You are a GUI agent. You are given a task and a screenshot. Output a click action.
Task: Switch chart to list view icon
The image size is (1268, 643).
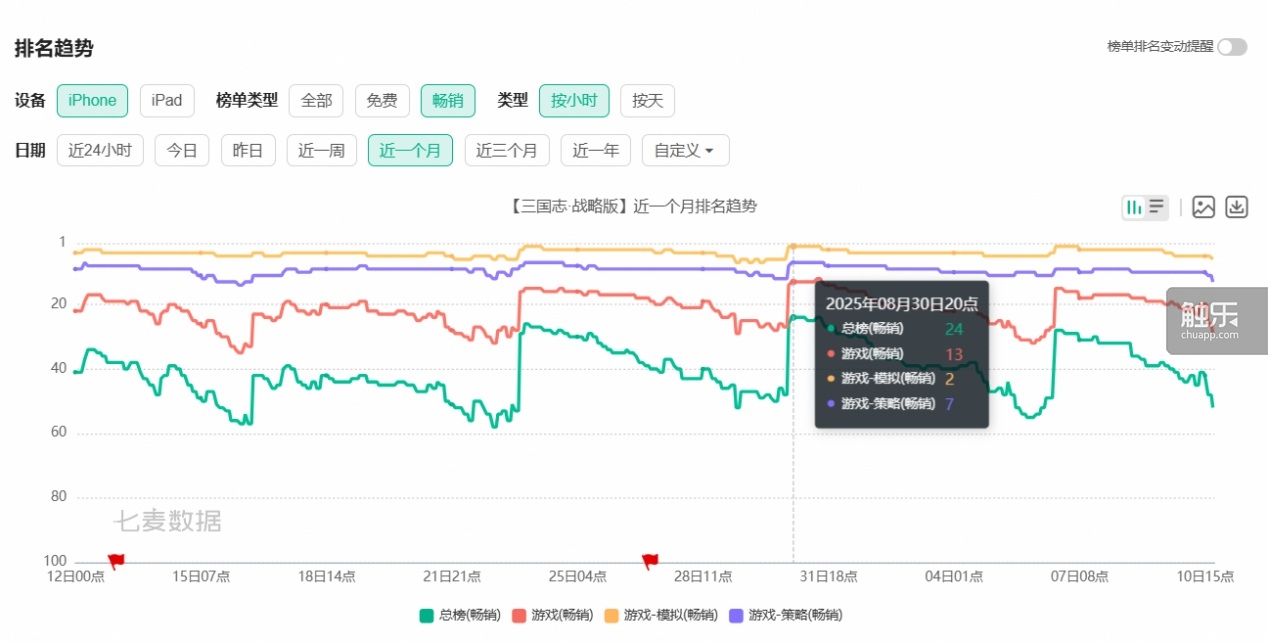1156,207
